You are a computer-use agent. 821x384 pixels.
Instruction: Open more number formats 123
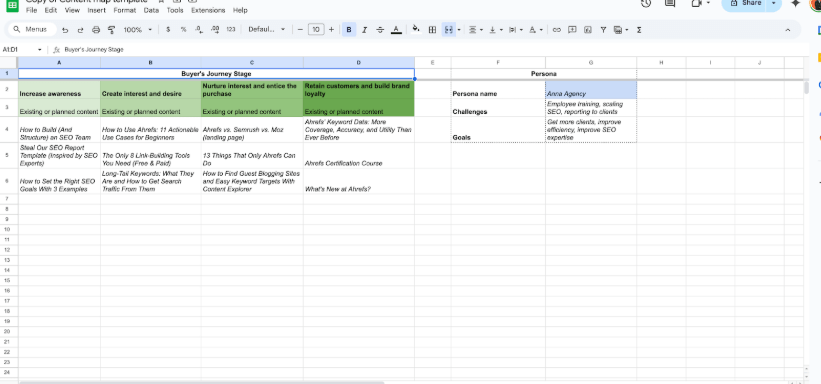coord(231,30)
